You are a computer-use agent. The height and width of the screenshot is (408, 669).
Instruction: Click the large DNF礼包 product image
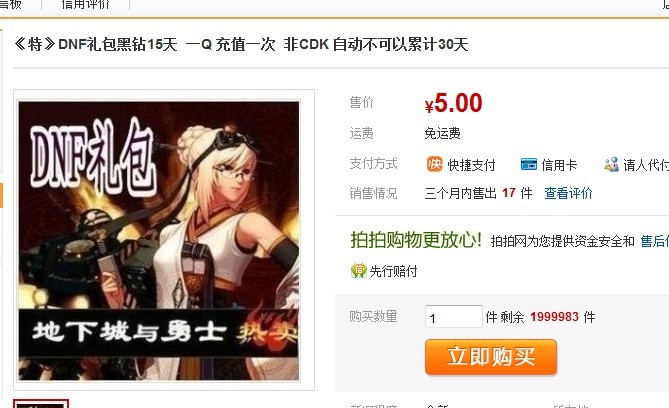coord(159,241)
